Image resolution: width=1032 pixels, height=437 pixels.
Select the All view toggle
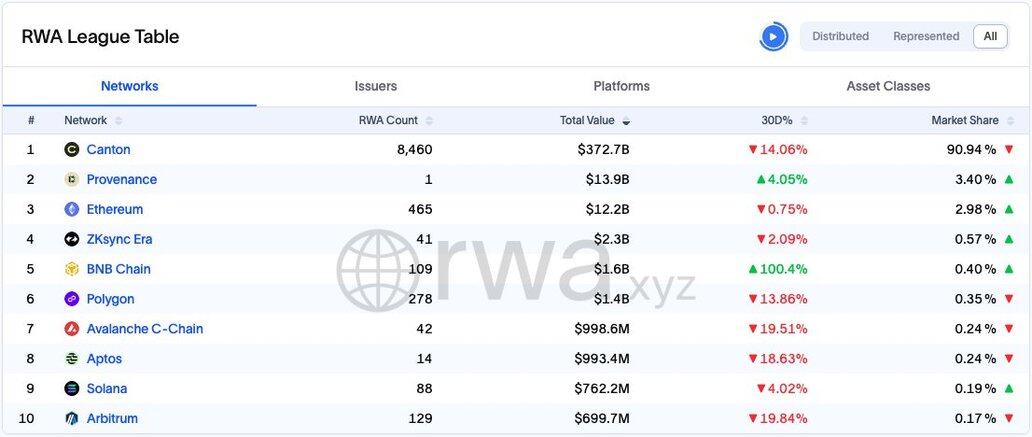[990, 37]
